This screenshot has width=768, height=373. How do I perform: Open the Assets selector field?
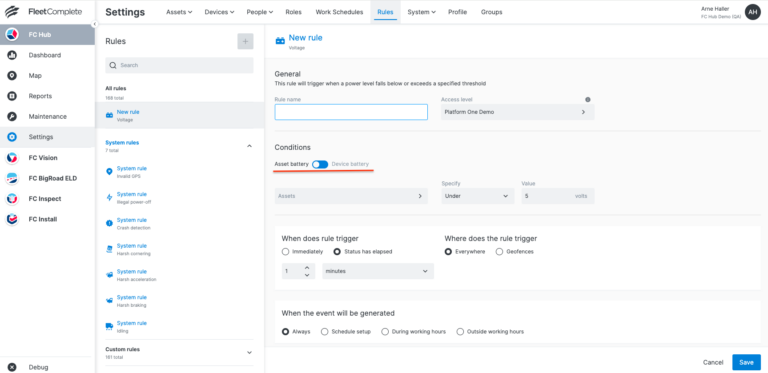coord(351,196)
